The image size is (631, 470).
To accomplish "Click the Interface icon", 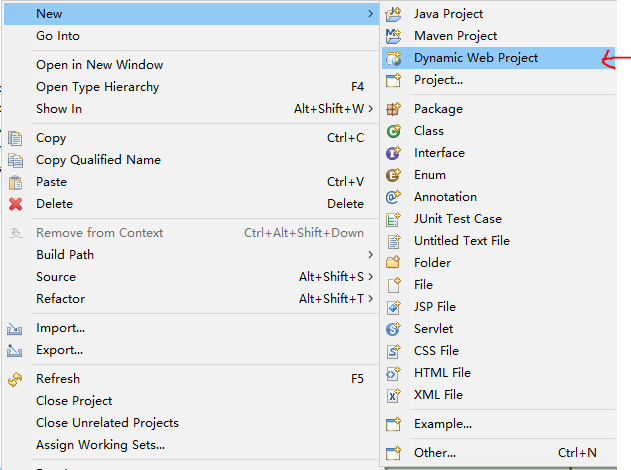I will tap(394, 153).
